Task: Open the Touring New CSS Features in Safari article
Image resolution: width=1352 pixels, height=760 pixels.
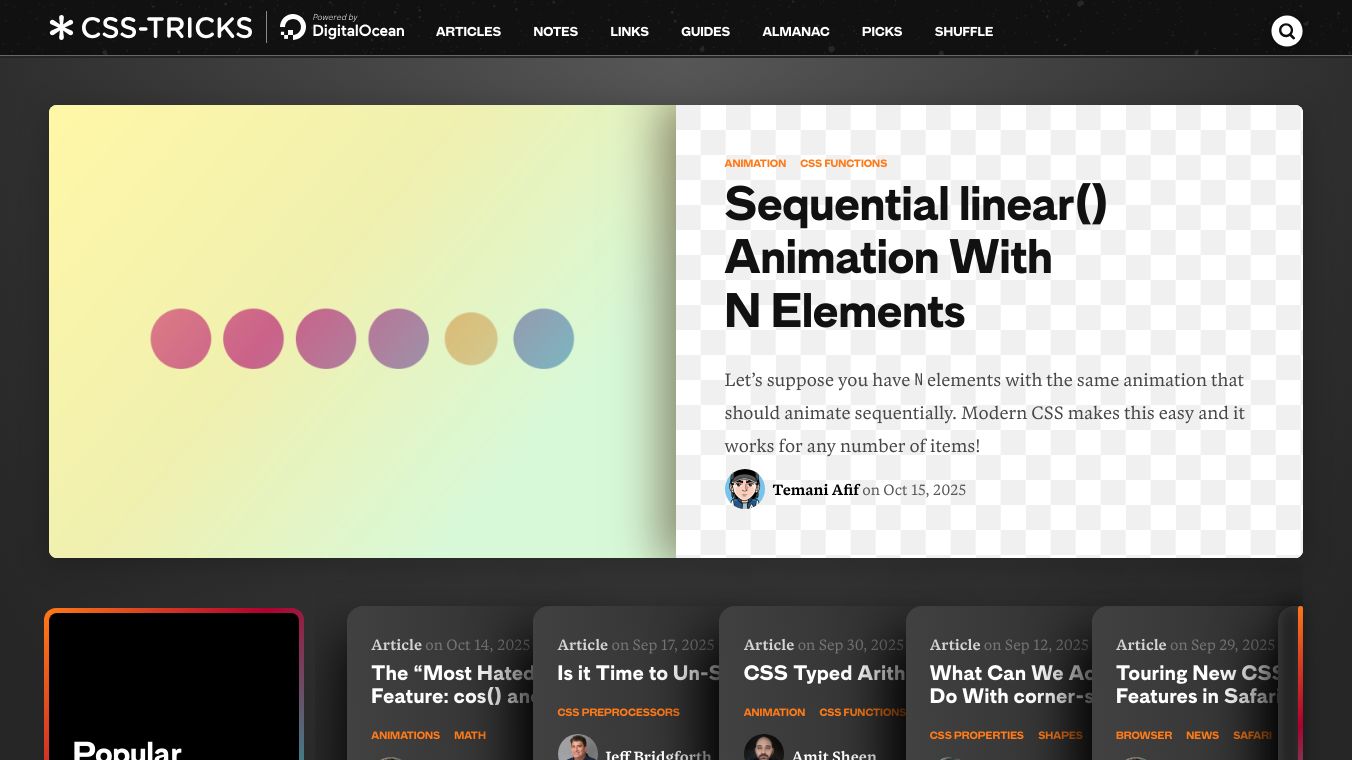Action: [x=1198, y=685]
